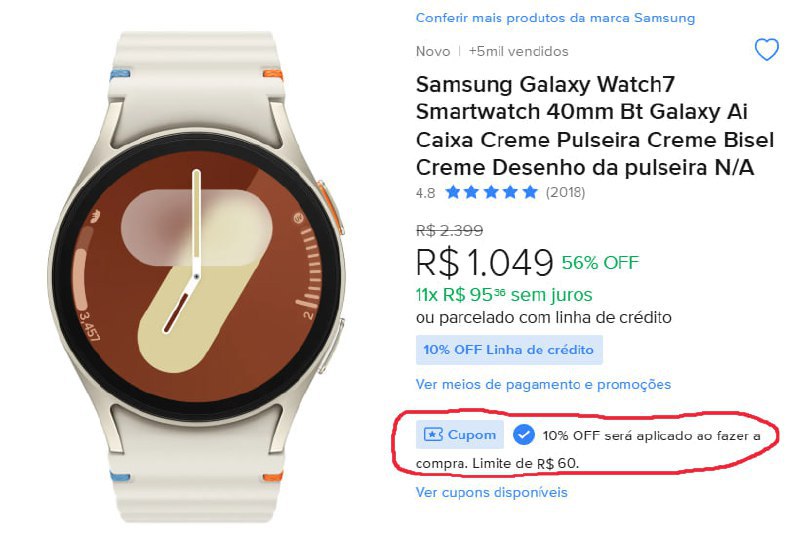Add product to favorites with heart icon
800x538 pixels.
(766, 50)
